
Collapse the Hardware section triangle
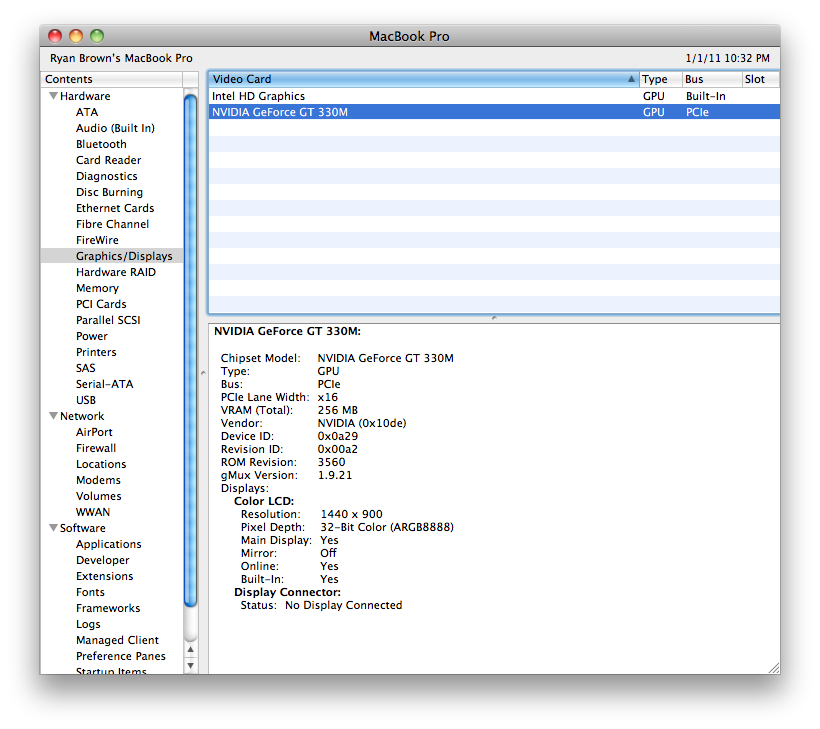pyautogui.click(x=53, y=96)
